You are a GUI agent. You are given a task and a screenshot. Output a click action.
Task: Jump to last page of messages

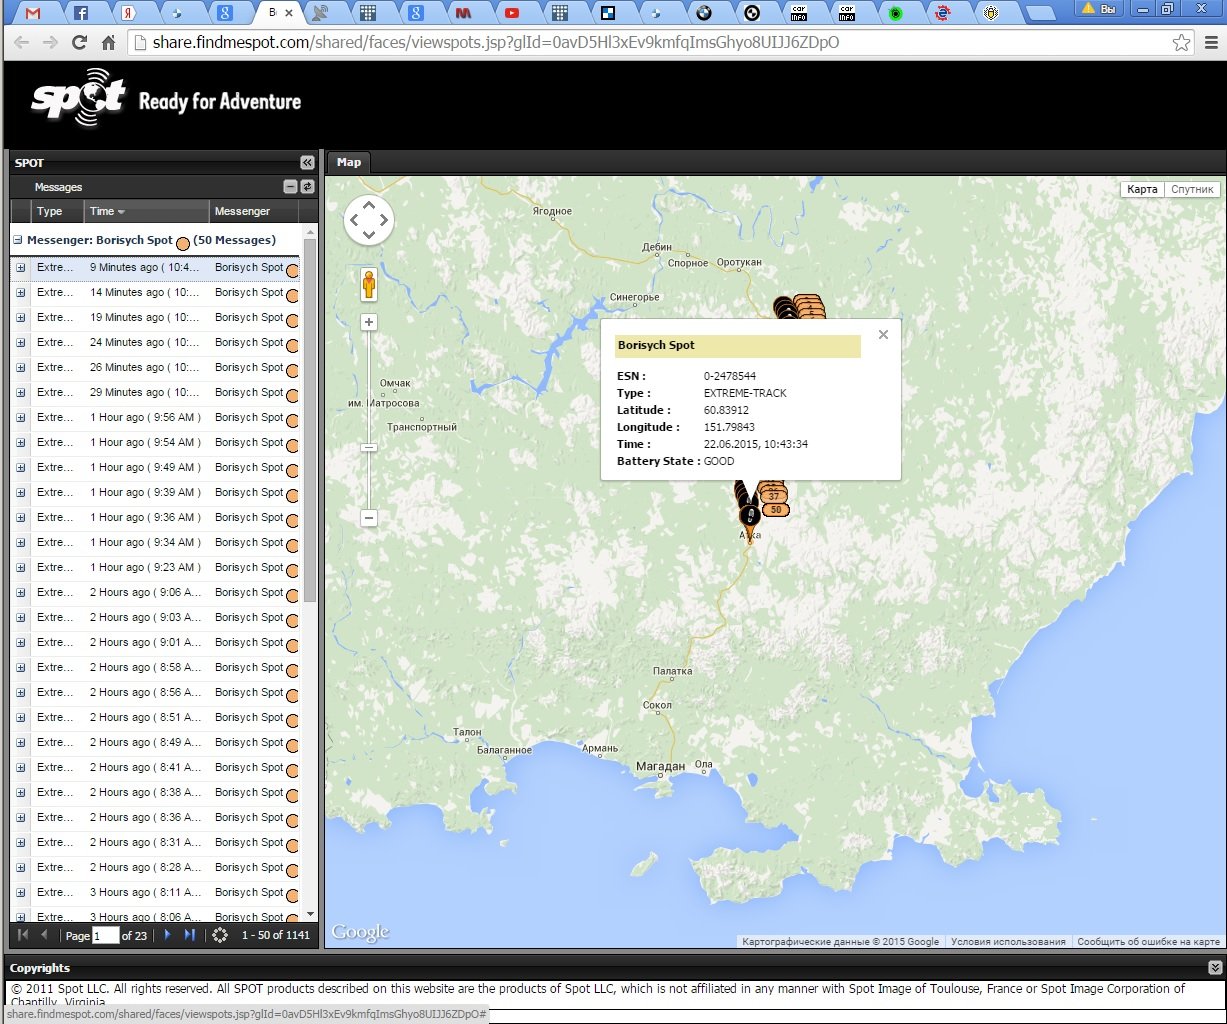click(x=190, y=935)
